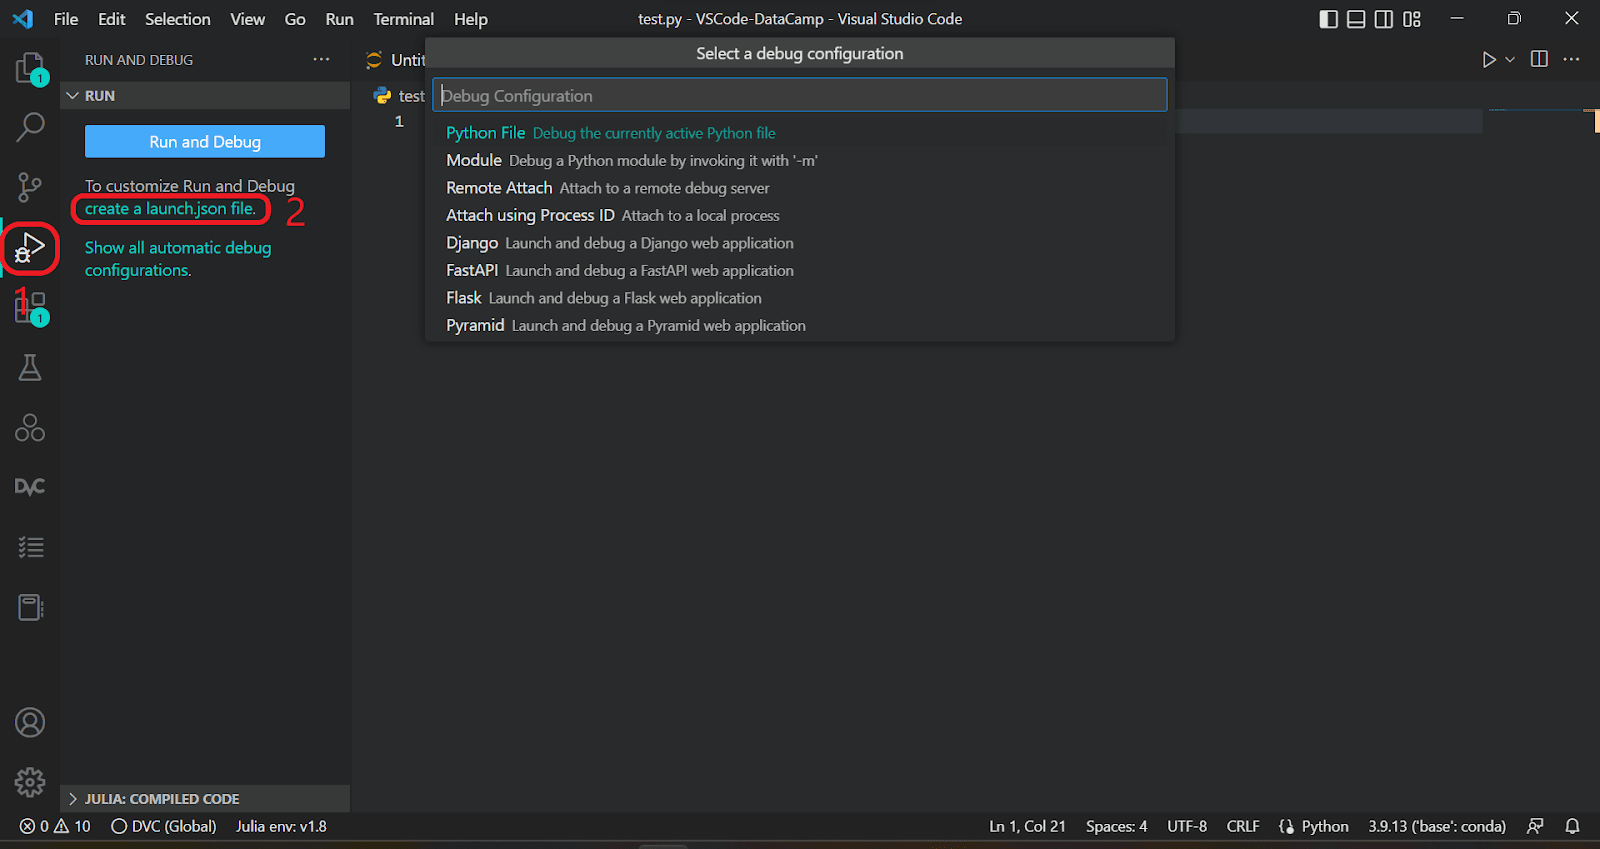Focus the Debug Configuration input field
Image resolution: width=1600 pixels, height=849 pixels.
[800, 96]
